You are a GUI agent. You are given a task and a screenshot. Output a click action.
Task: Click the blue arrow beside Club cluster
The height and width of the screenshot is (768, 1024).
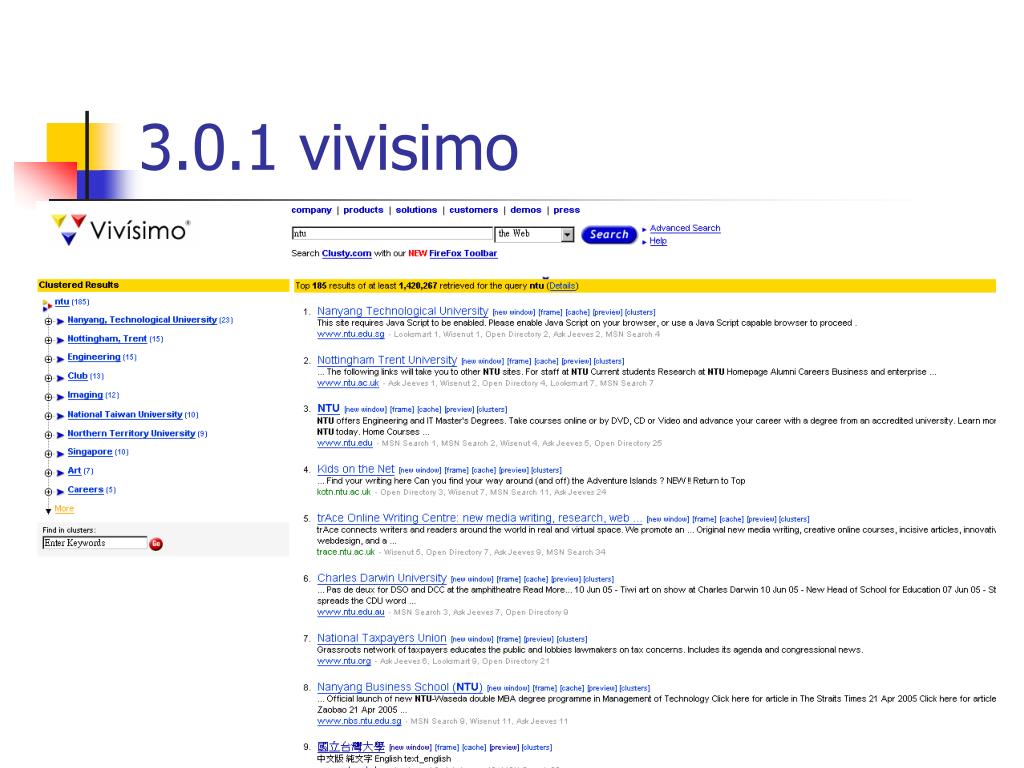coord(60,377)
